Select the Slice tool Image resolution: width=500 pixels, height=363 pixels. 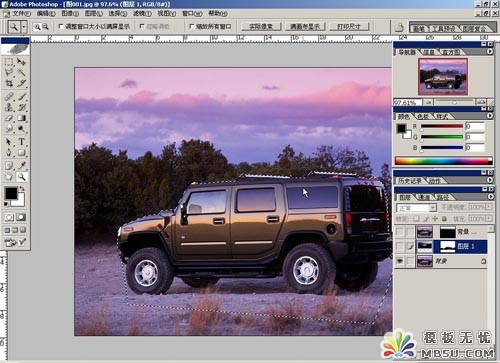[x=22, y=83]
